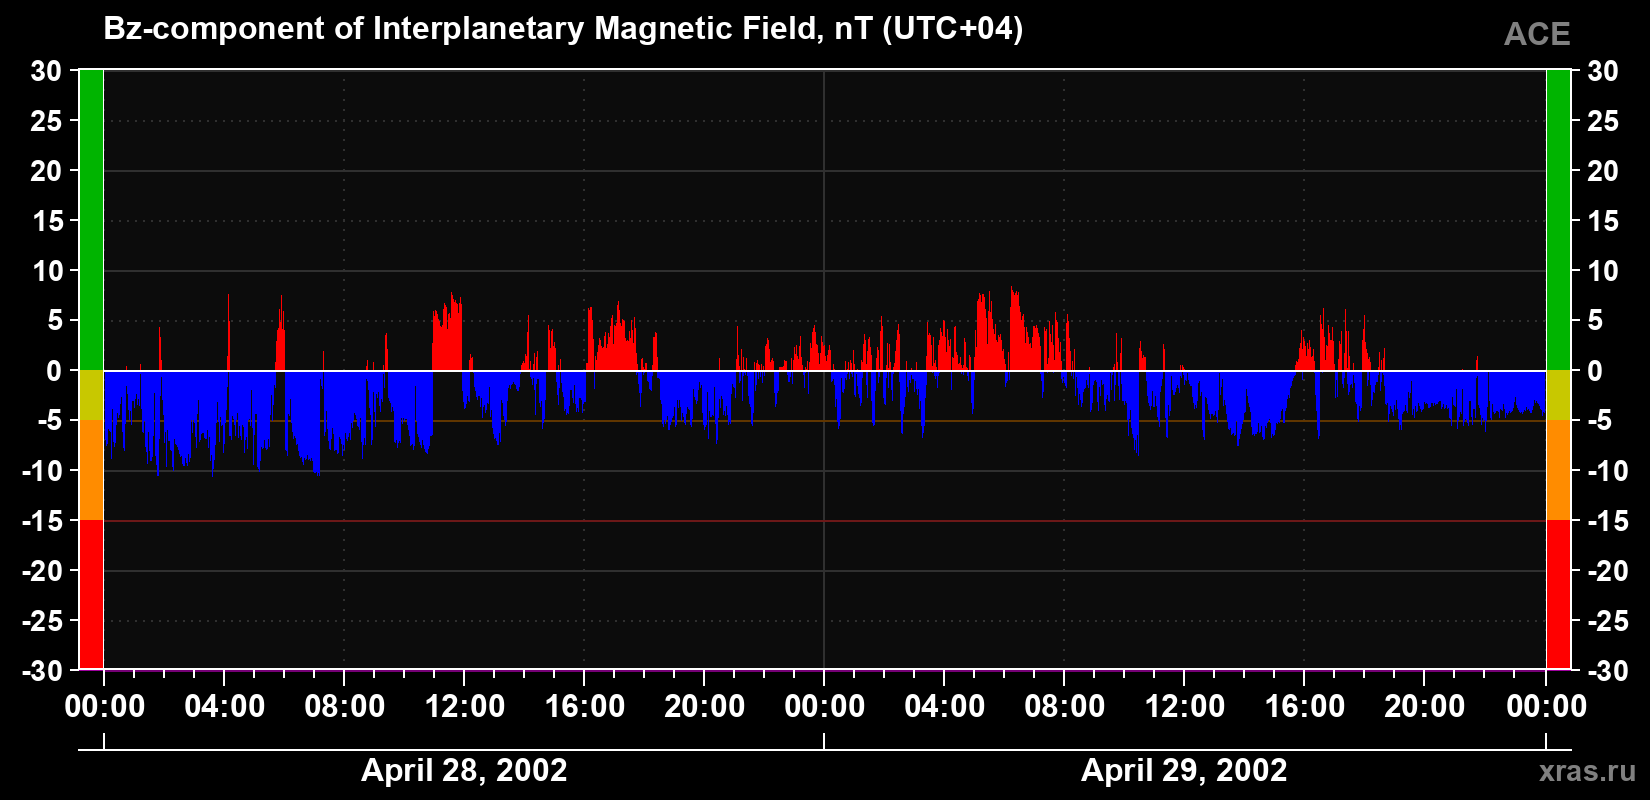Click the '-20' label on the right axis
This screenshot has width=1650, height=800.
coord(1607,571)
